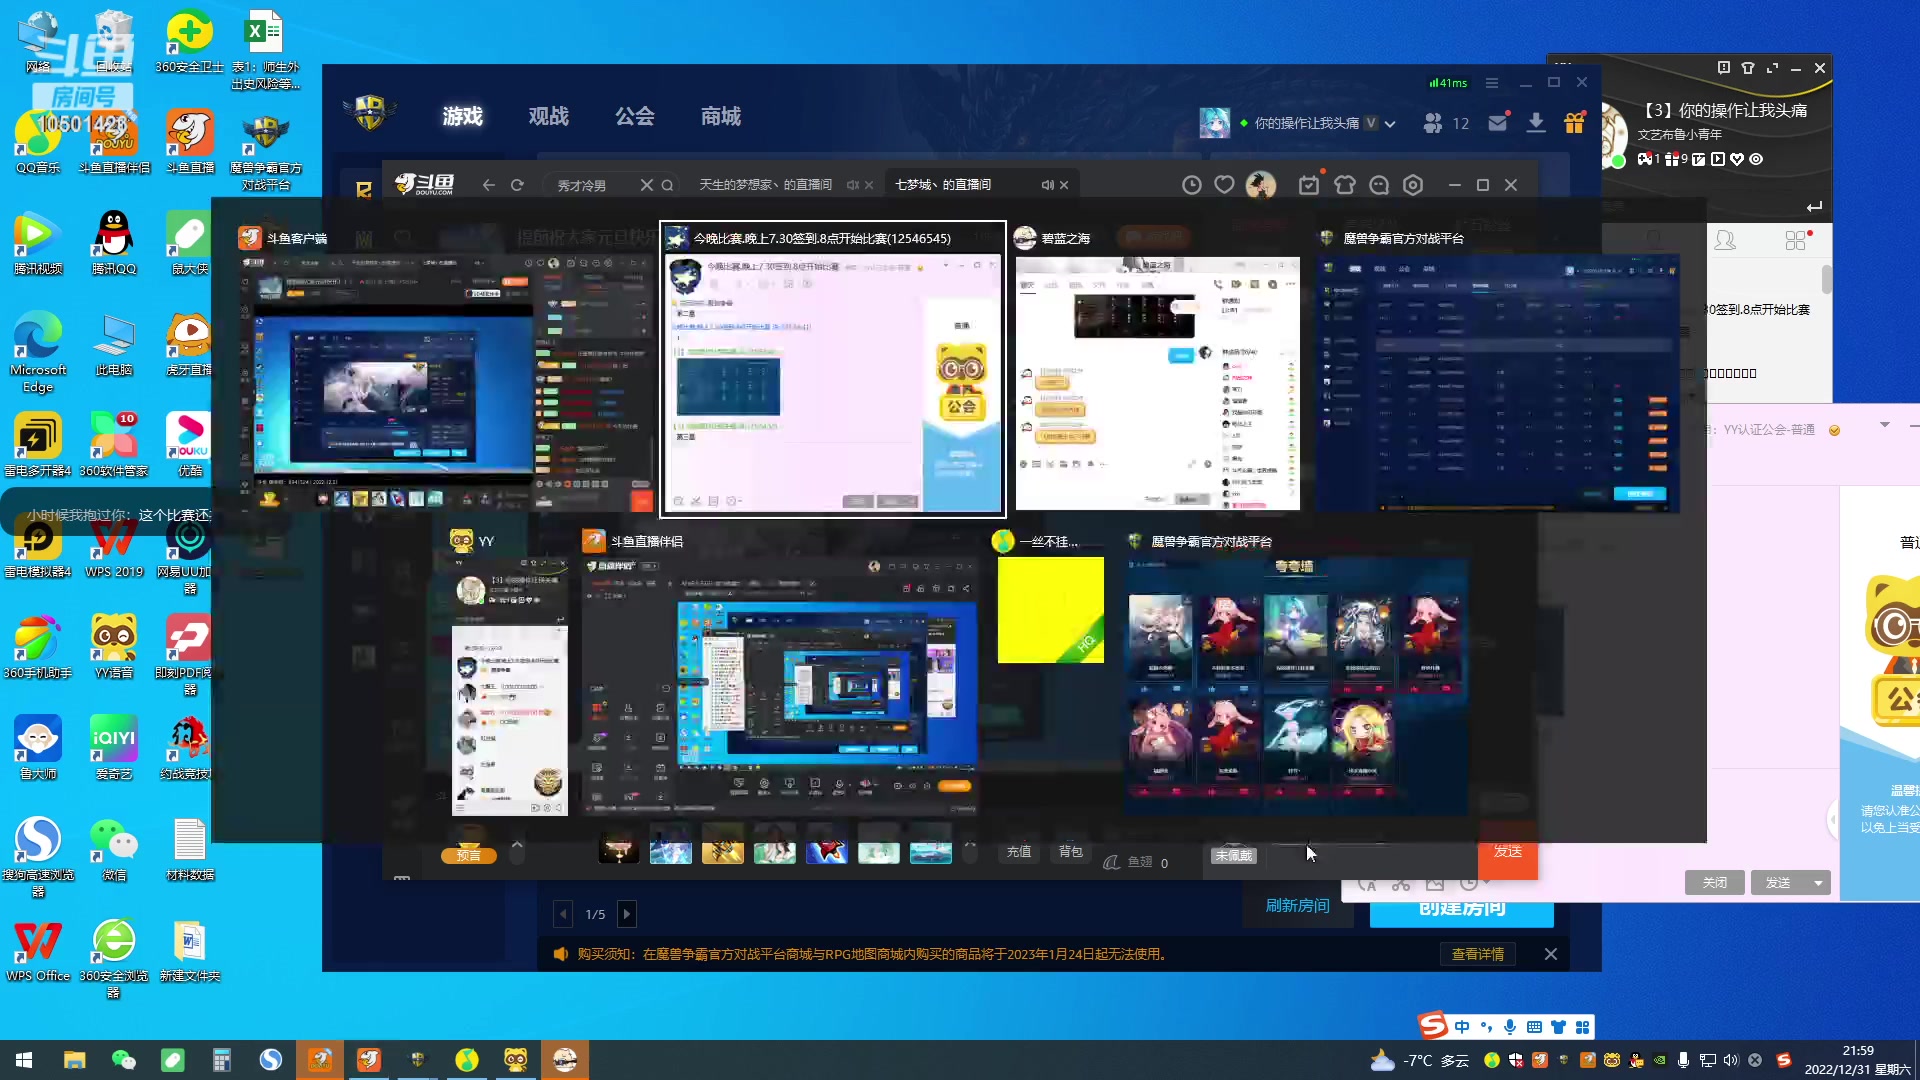This screenshot has height=1080, width=1920.
Task: Open the 商城 tab
Action: pos(720,116)
